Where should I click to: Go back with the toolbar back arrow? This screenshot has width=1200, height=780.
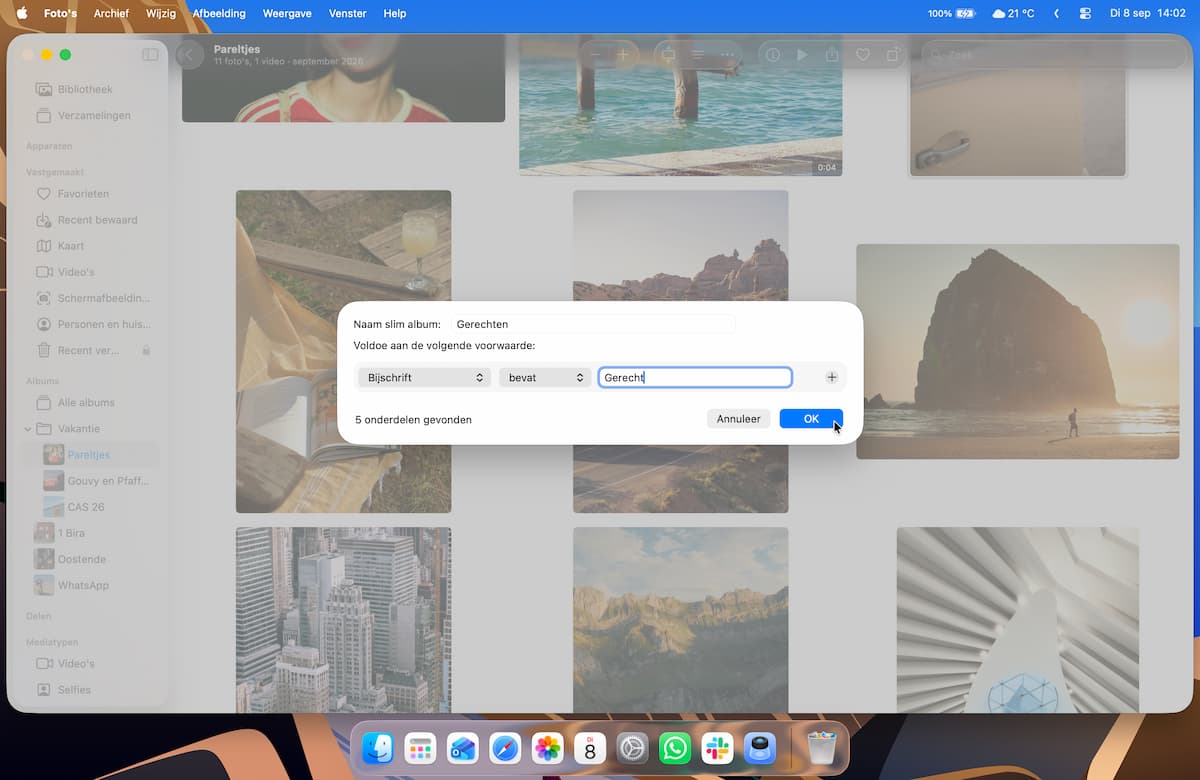click(190, 55)
